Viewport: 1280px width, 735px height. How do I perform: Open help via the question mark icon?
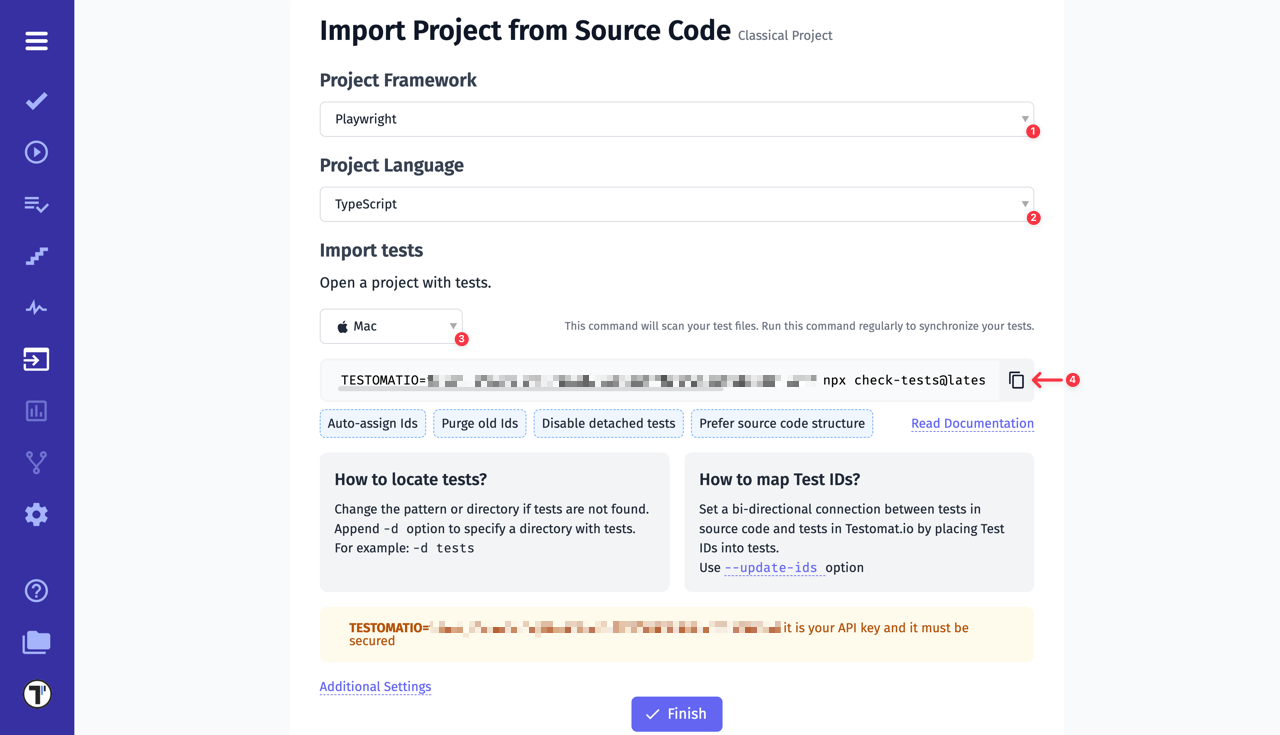click(x=36, y=590)
